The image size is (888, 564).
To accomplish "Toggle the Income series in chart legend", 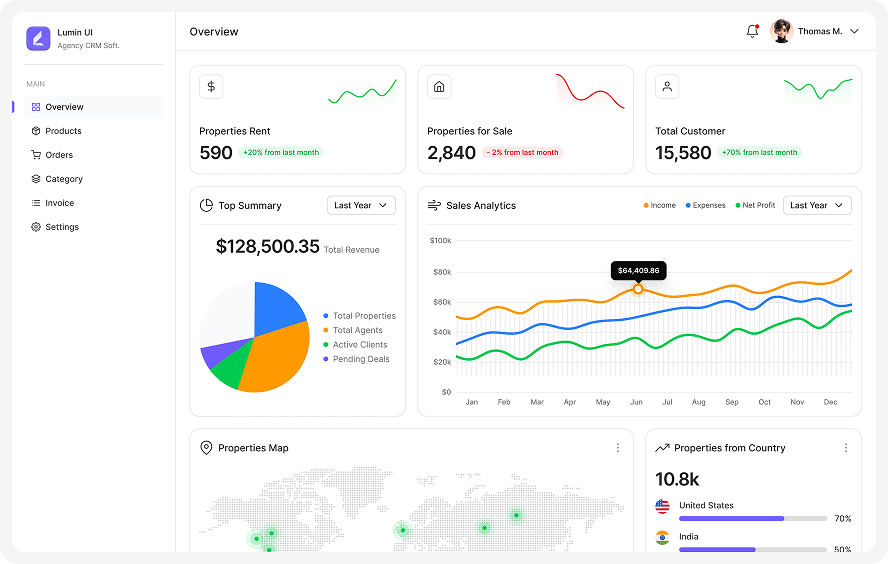I will pos(660,205).
